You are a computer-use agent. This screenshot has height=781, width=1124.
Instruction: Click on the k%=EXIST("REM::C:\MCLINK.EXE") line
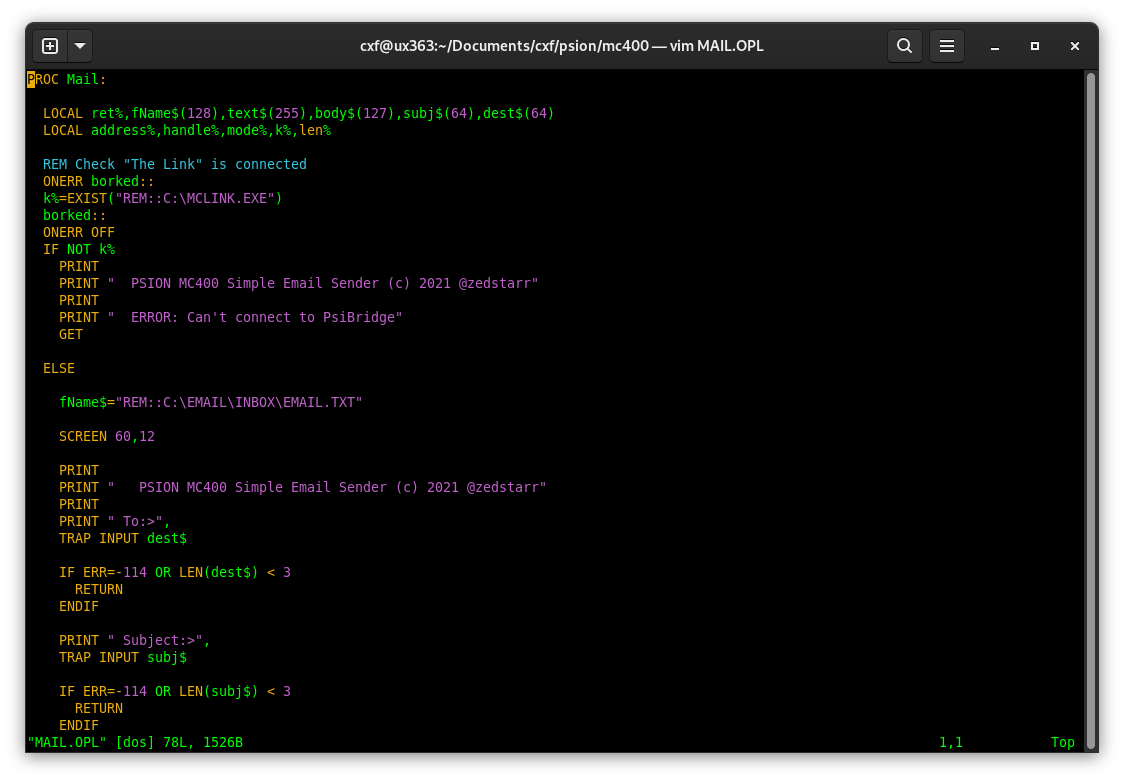(x=163, y=198)
